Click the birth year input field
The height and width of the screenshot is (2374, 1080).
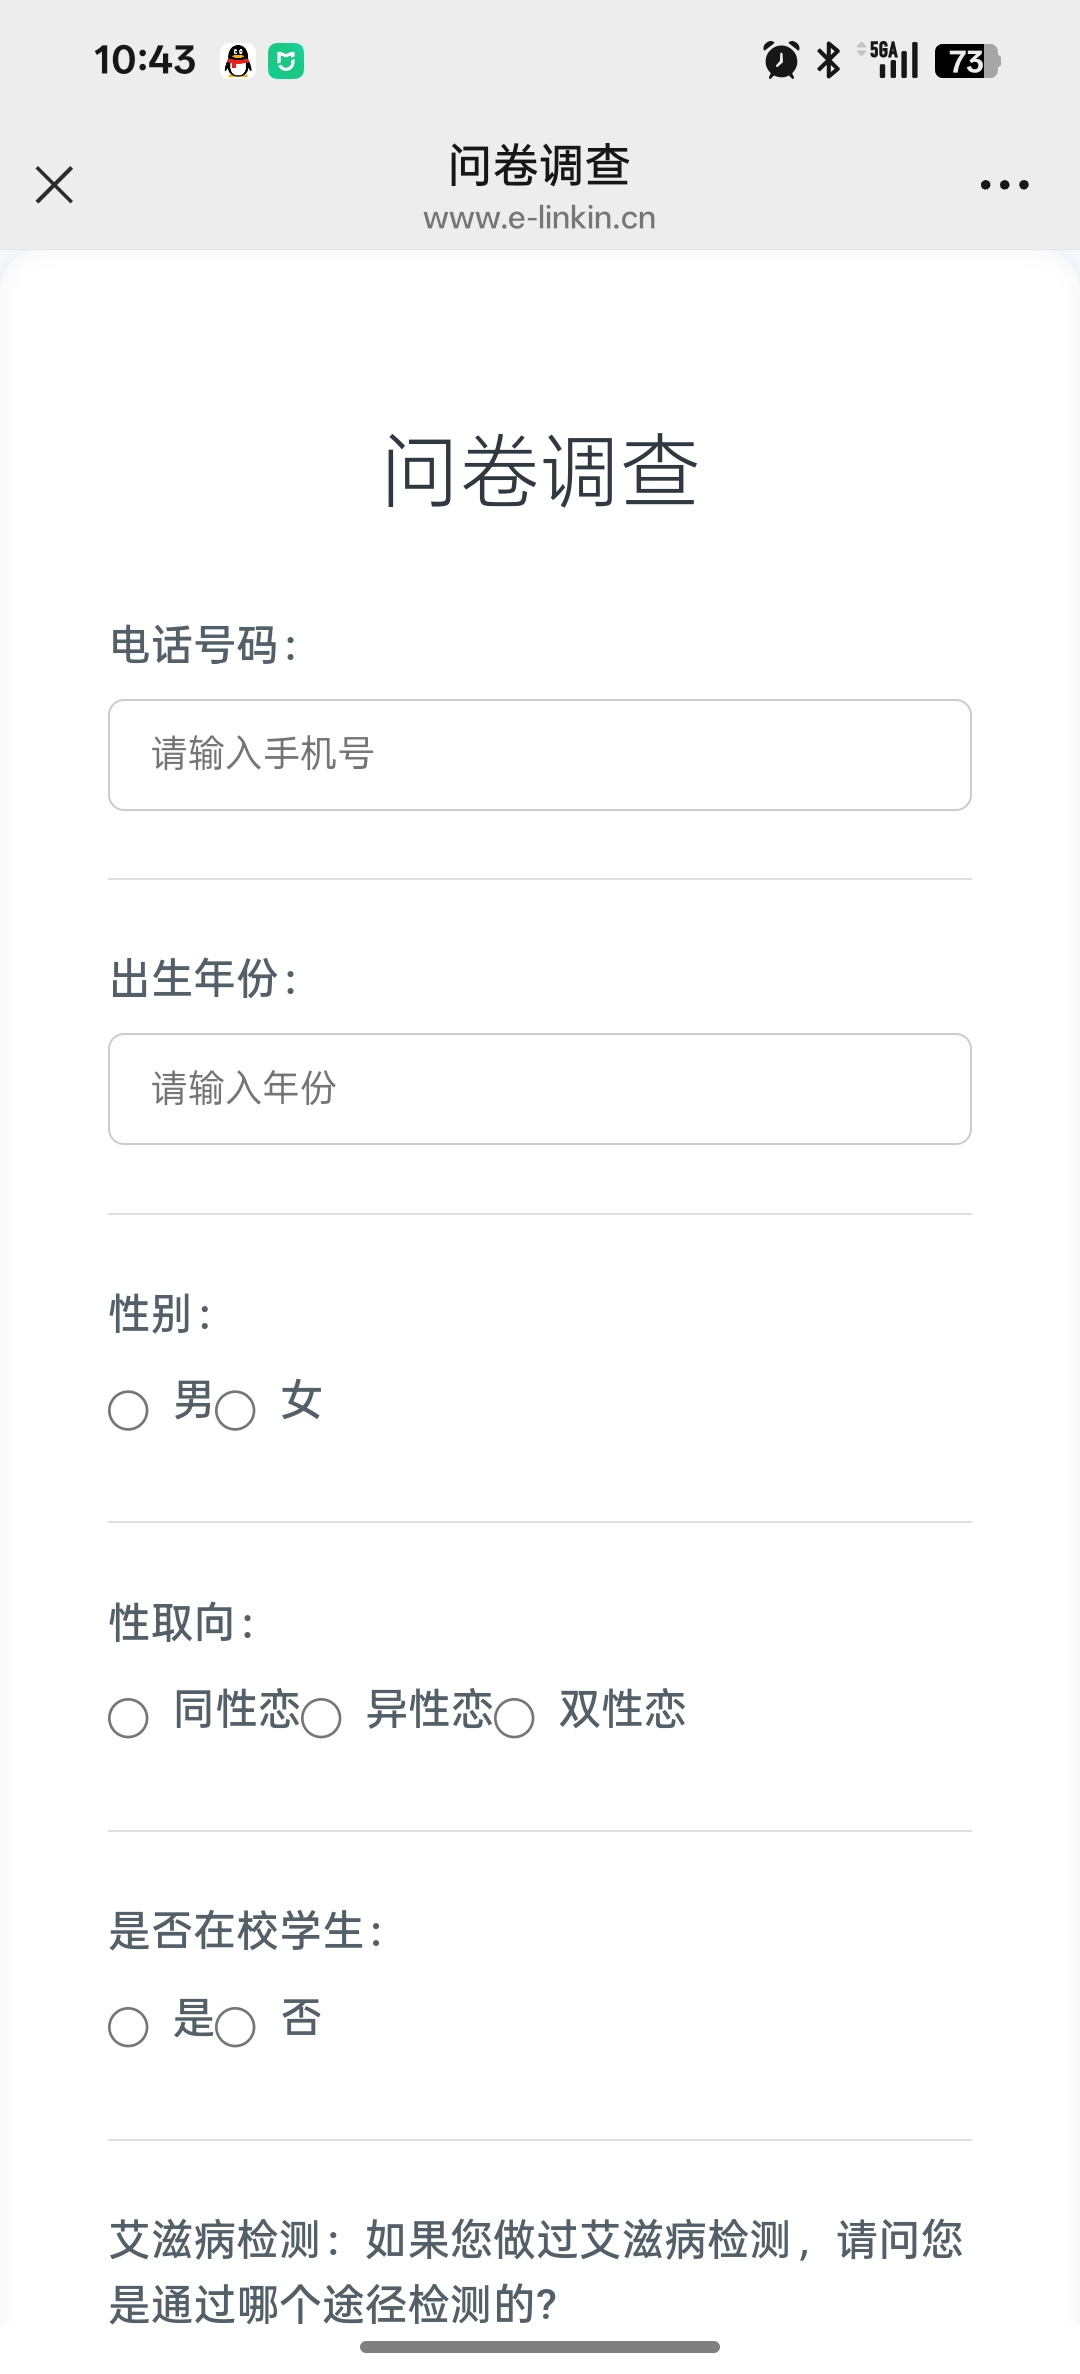540,1089
